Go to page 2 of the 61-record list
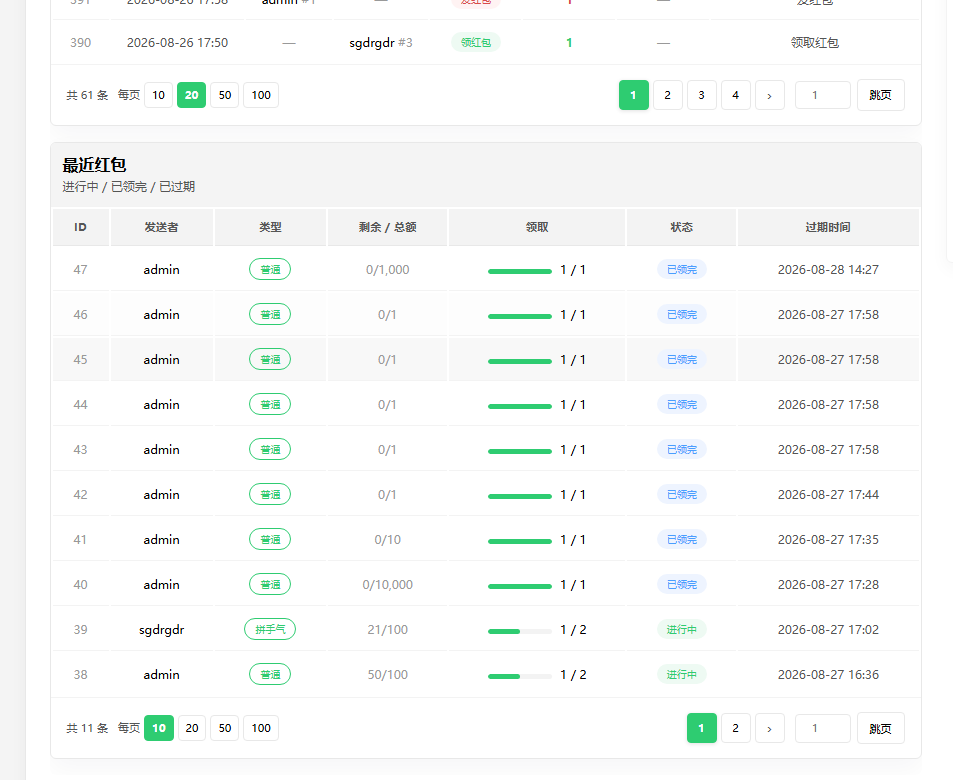 (x=667, y=95)
